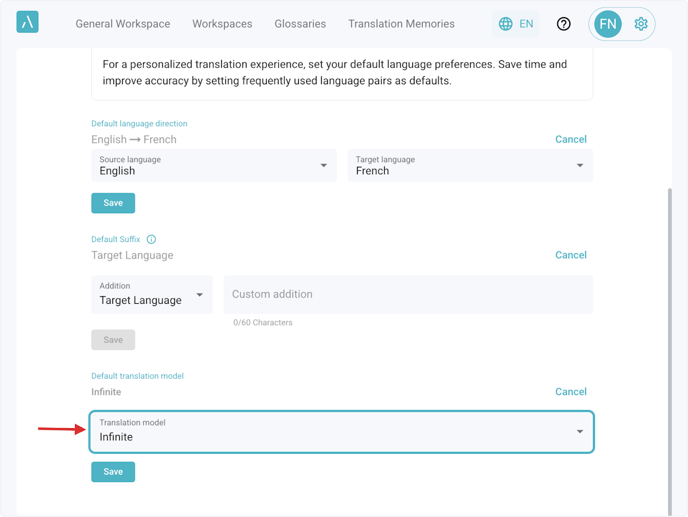This screenshot has width=688, height=517.
Task: Save the default translation model
Action: pyautogui.click(x=113, y=472)
